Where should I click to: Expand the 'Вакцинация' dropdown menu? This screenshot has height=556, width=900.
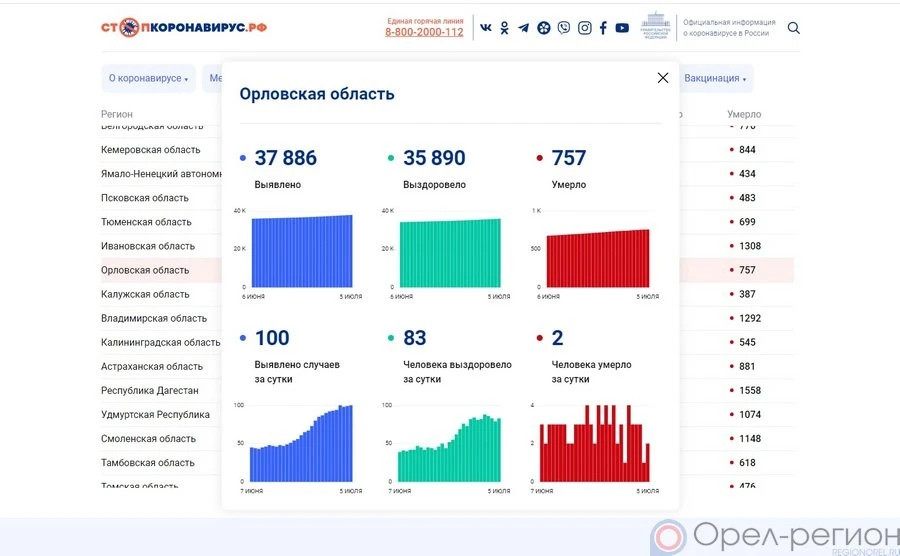point(715,78)
